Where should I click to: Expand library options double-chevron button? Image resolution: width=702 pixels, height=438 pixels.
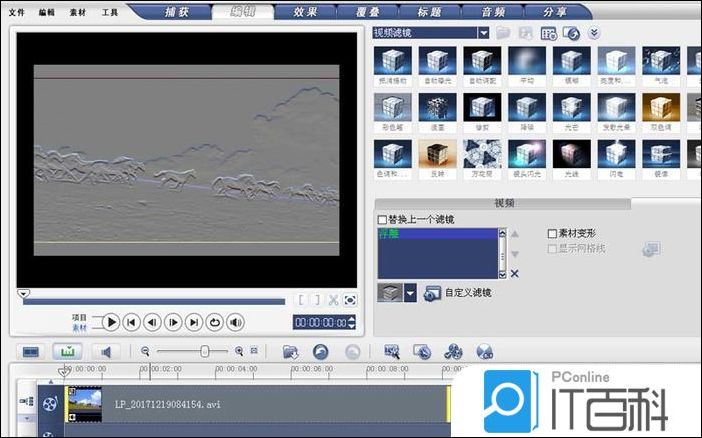pos(594,33)
